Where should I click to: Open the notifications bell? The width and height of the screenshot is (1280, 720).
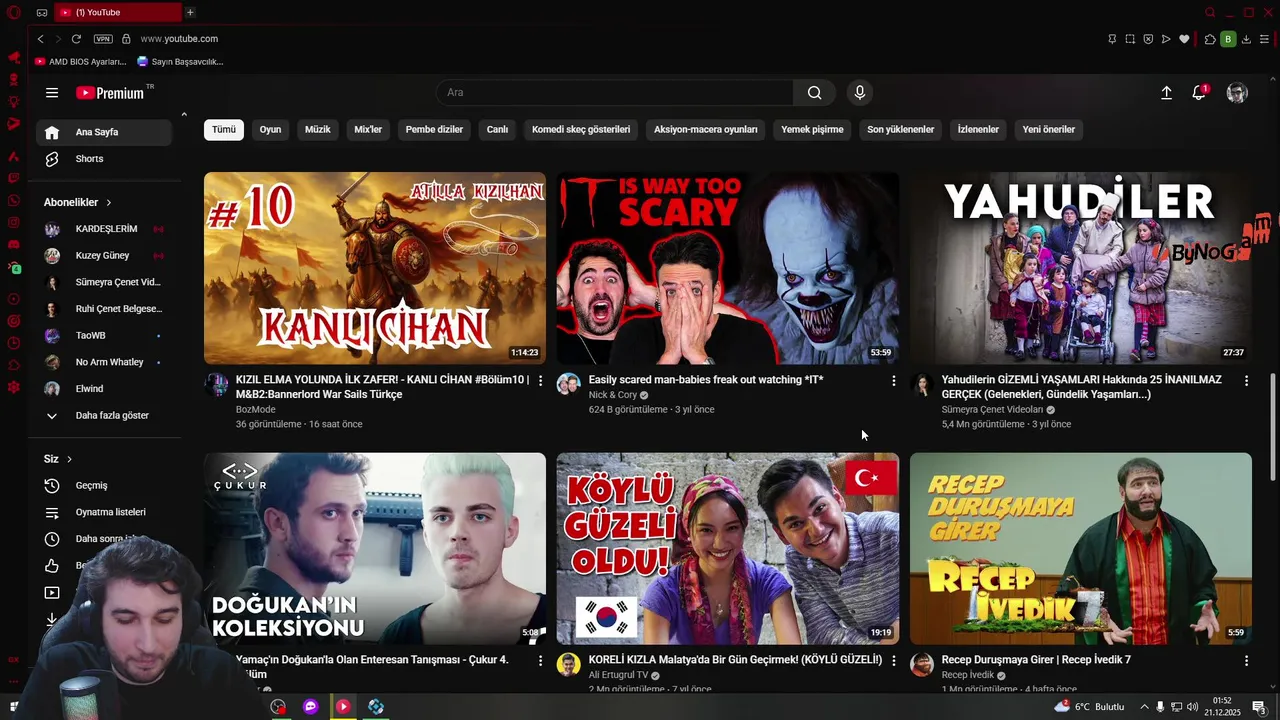click(x=1199, y=93)
